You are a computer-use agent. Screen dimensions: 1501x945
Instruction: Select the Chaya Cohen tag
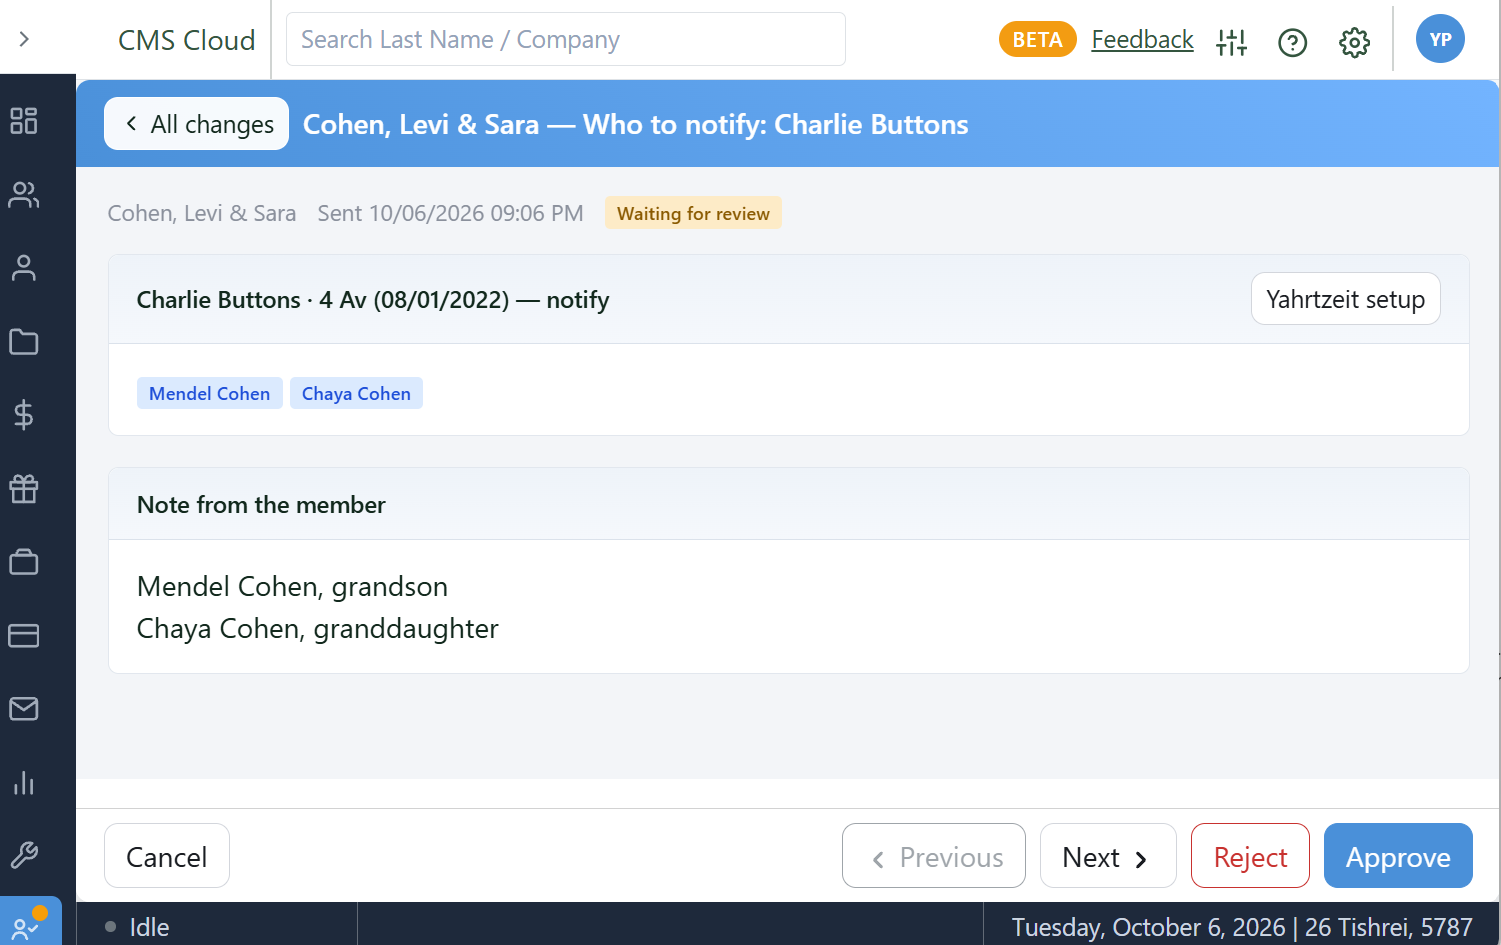click(356, 393)
